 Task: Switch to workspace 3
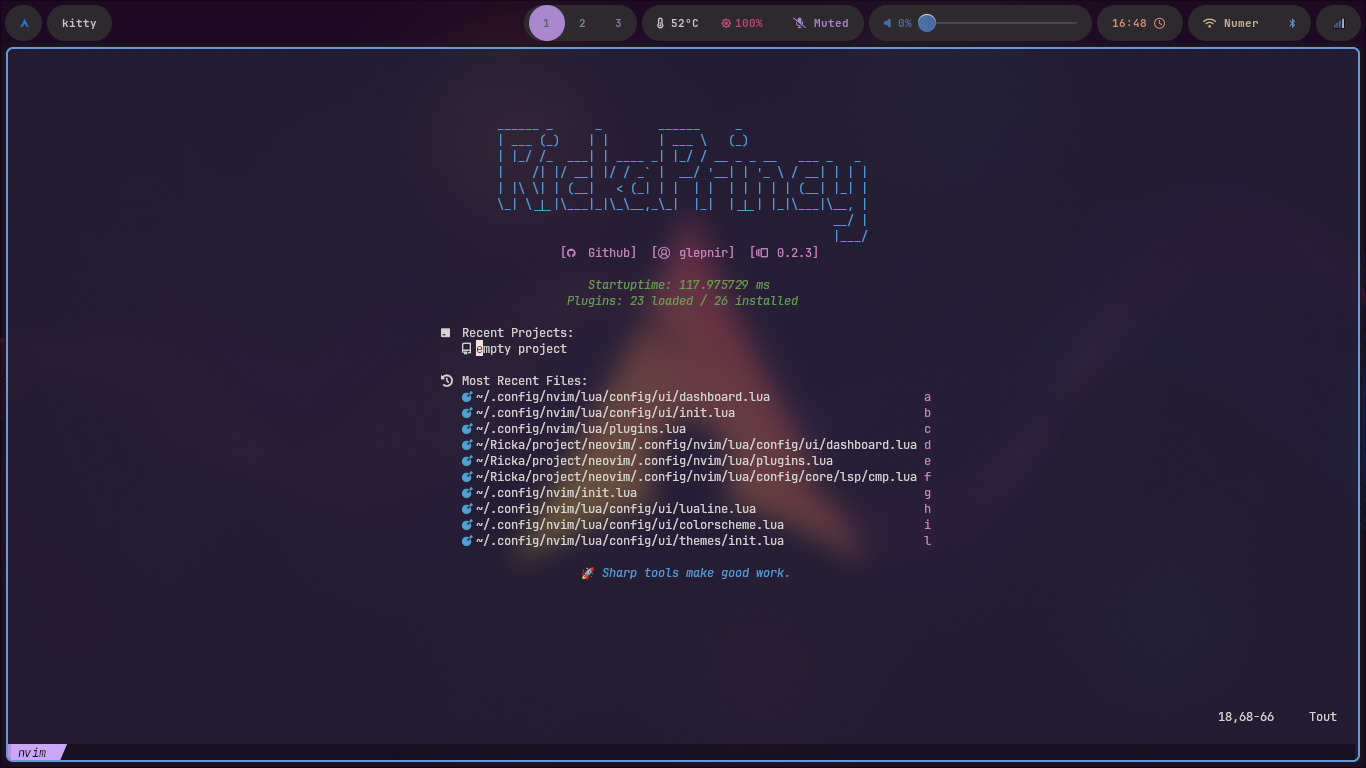[x=618, y=23]
